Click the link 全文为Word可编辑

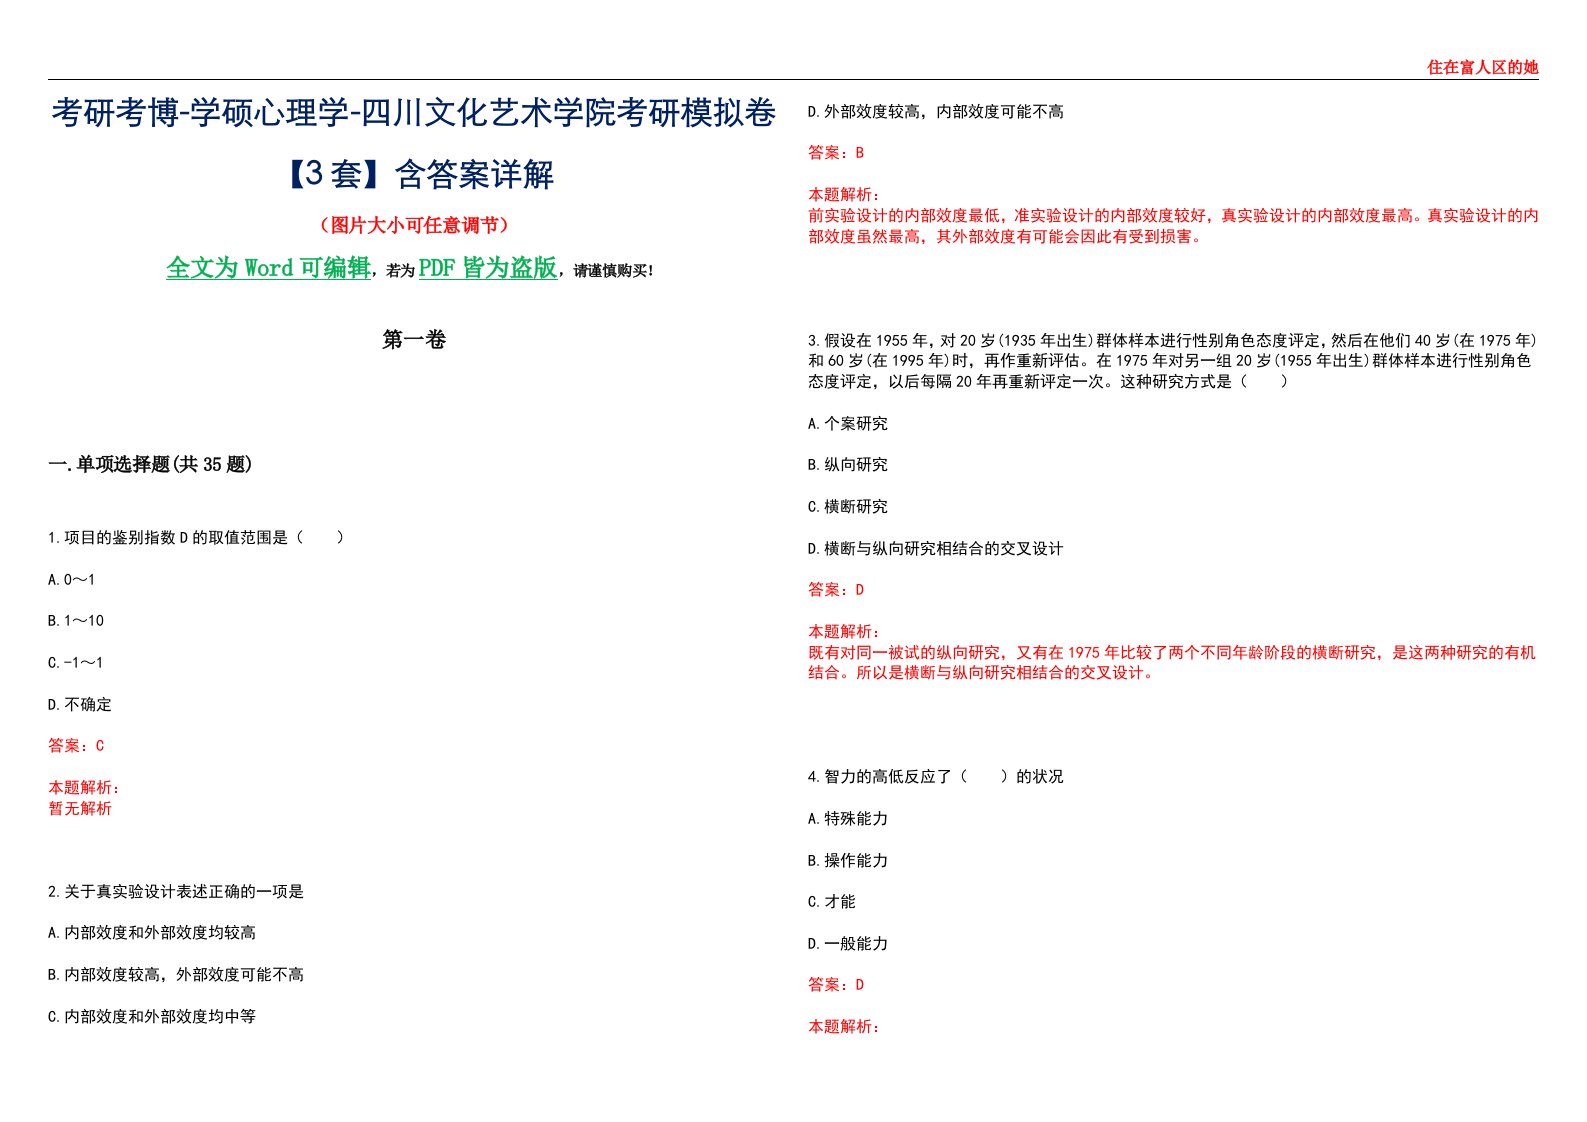[x=268, y=268]
